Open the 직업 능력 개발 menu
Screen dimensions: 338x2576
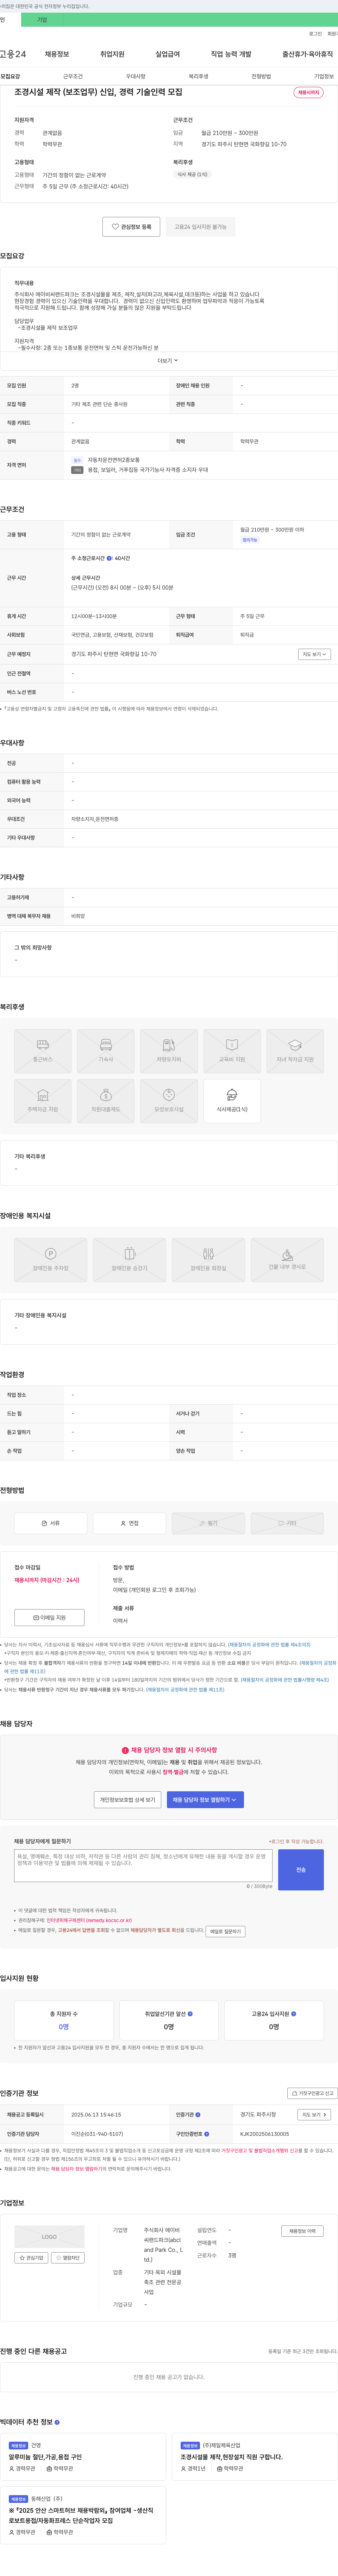coord(231,54)
